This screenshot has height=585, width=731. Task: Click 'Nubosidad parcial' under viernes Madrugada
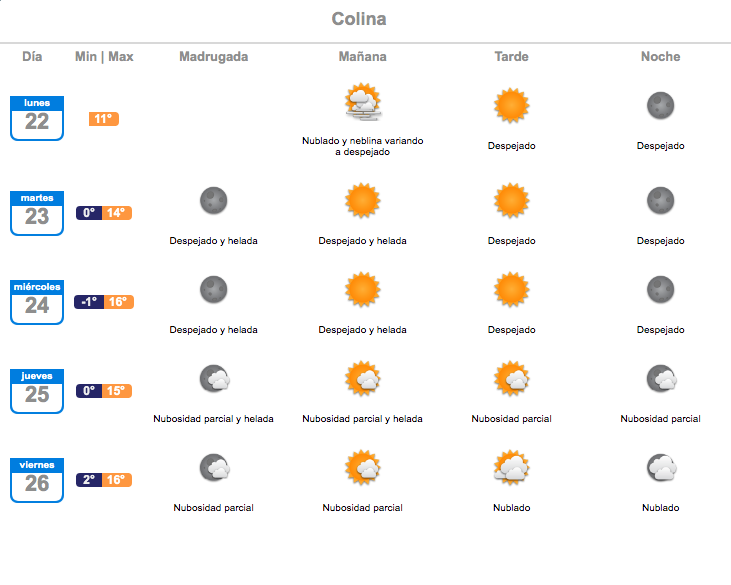(x=214, y=508)
